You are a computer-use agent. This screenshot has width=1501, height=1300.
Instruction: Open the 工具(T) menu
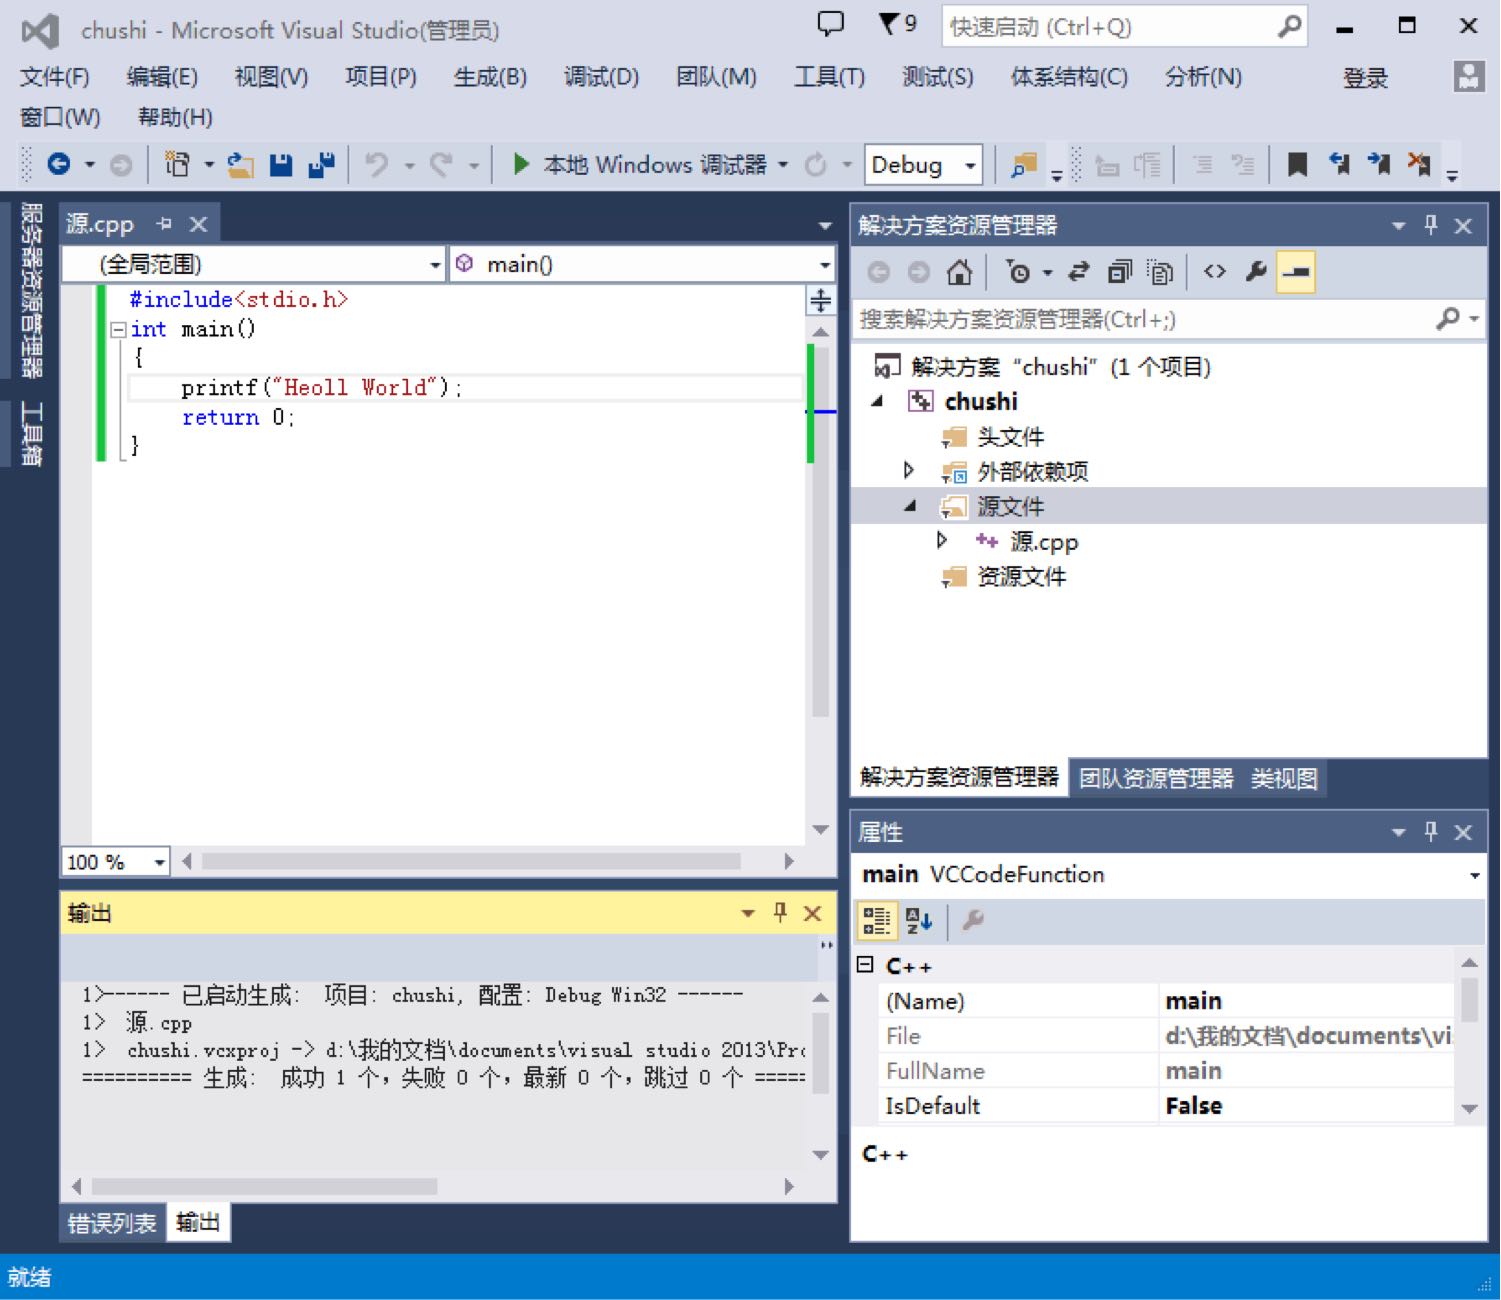point(829,77)
